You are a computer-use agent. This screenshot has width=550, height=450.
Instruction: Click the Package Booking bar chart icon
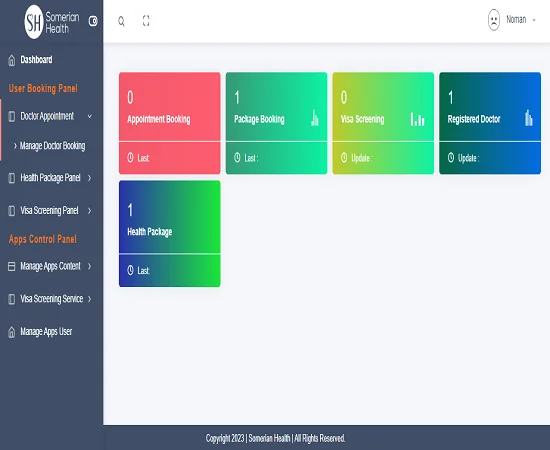point(315,118)
